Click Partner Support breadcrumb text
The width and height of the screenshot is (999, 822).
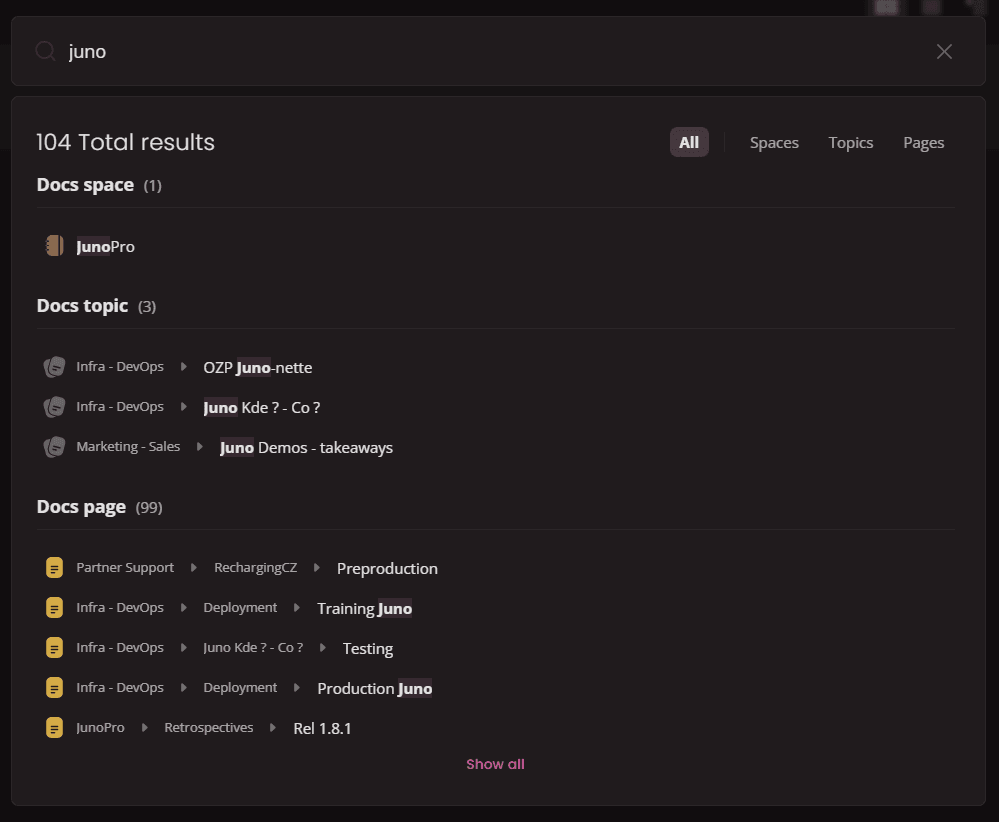point(125,567)
